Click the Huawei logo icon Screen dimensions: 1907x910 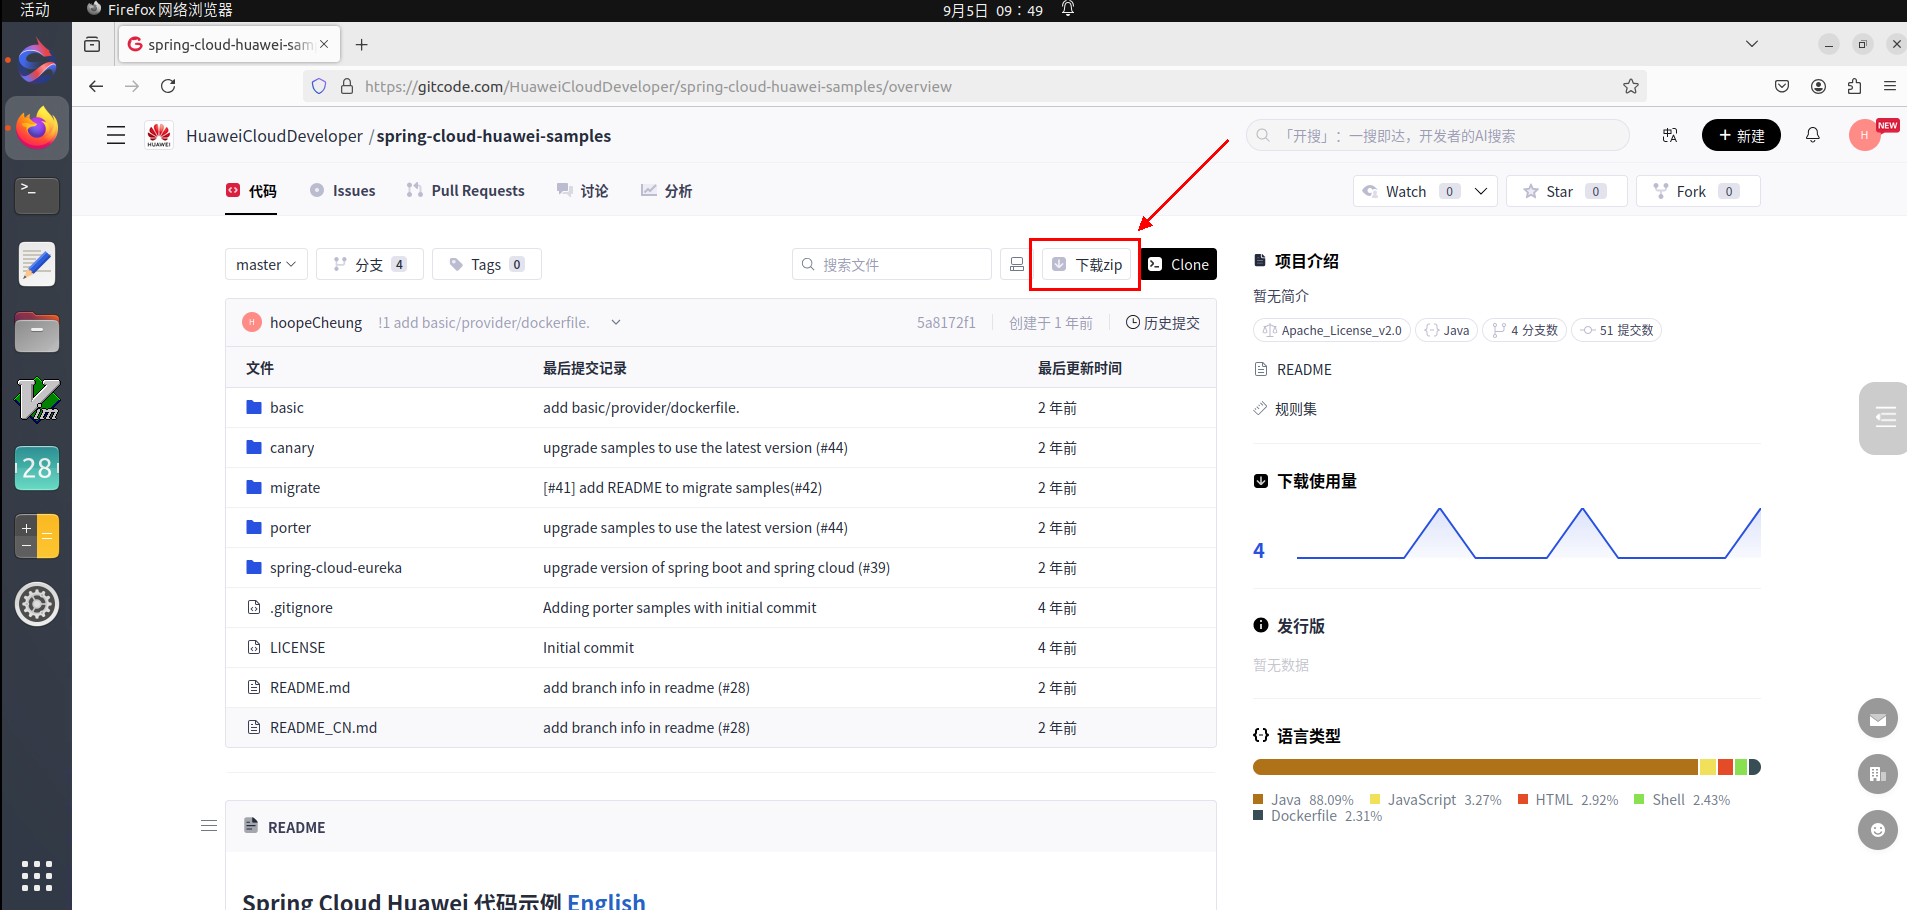159,135
